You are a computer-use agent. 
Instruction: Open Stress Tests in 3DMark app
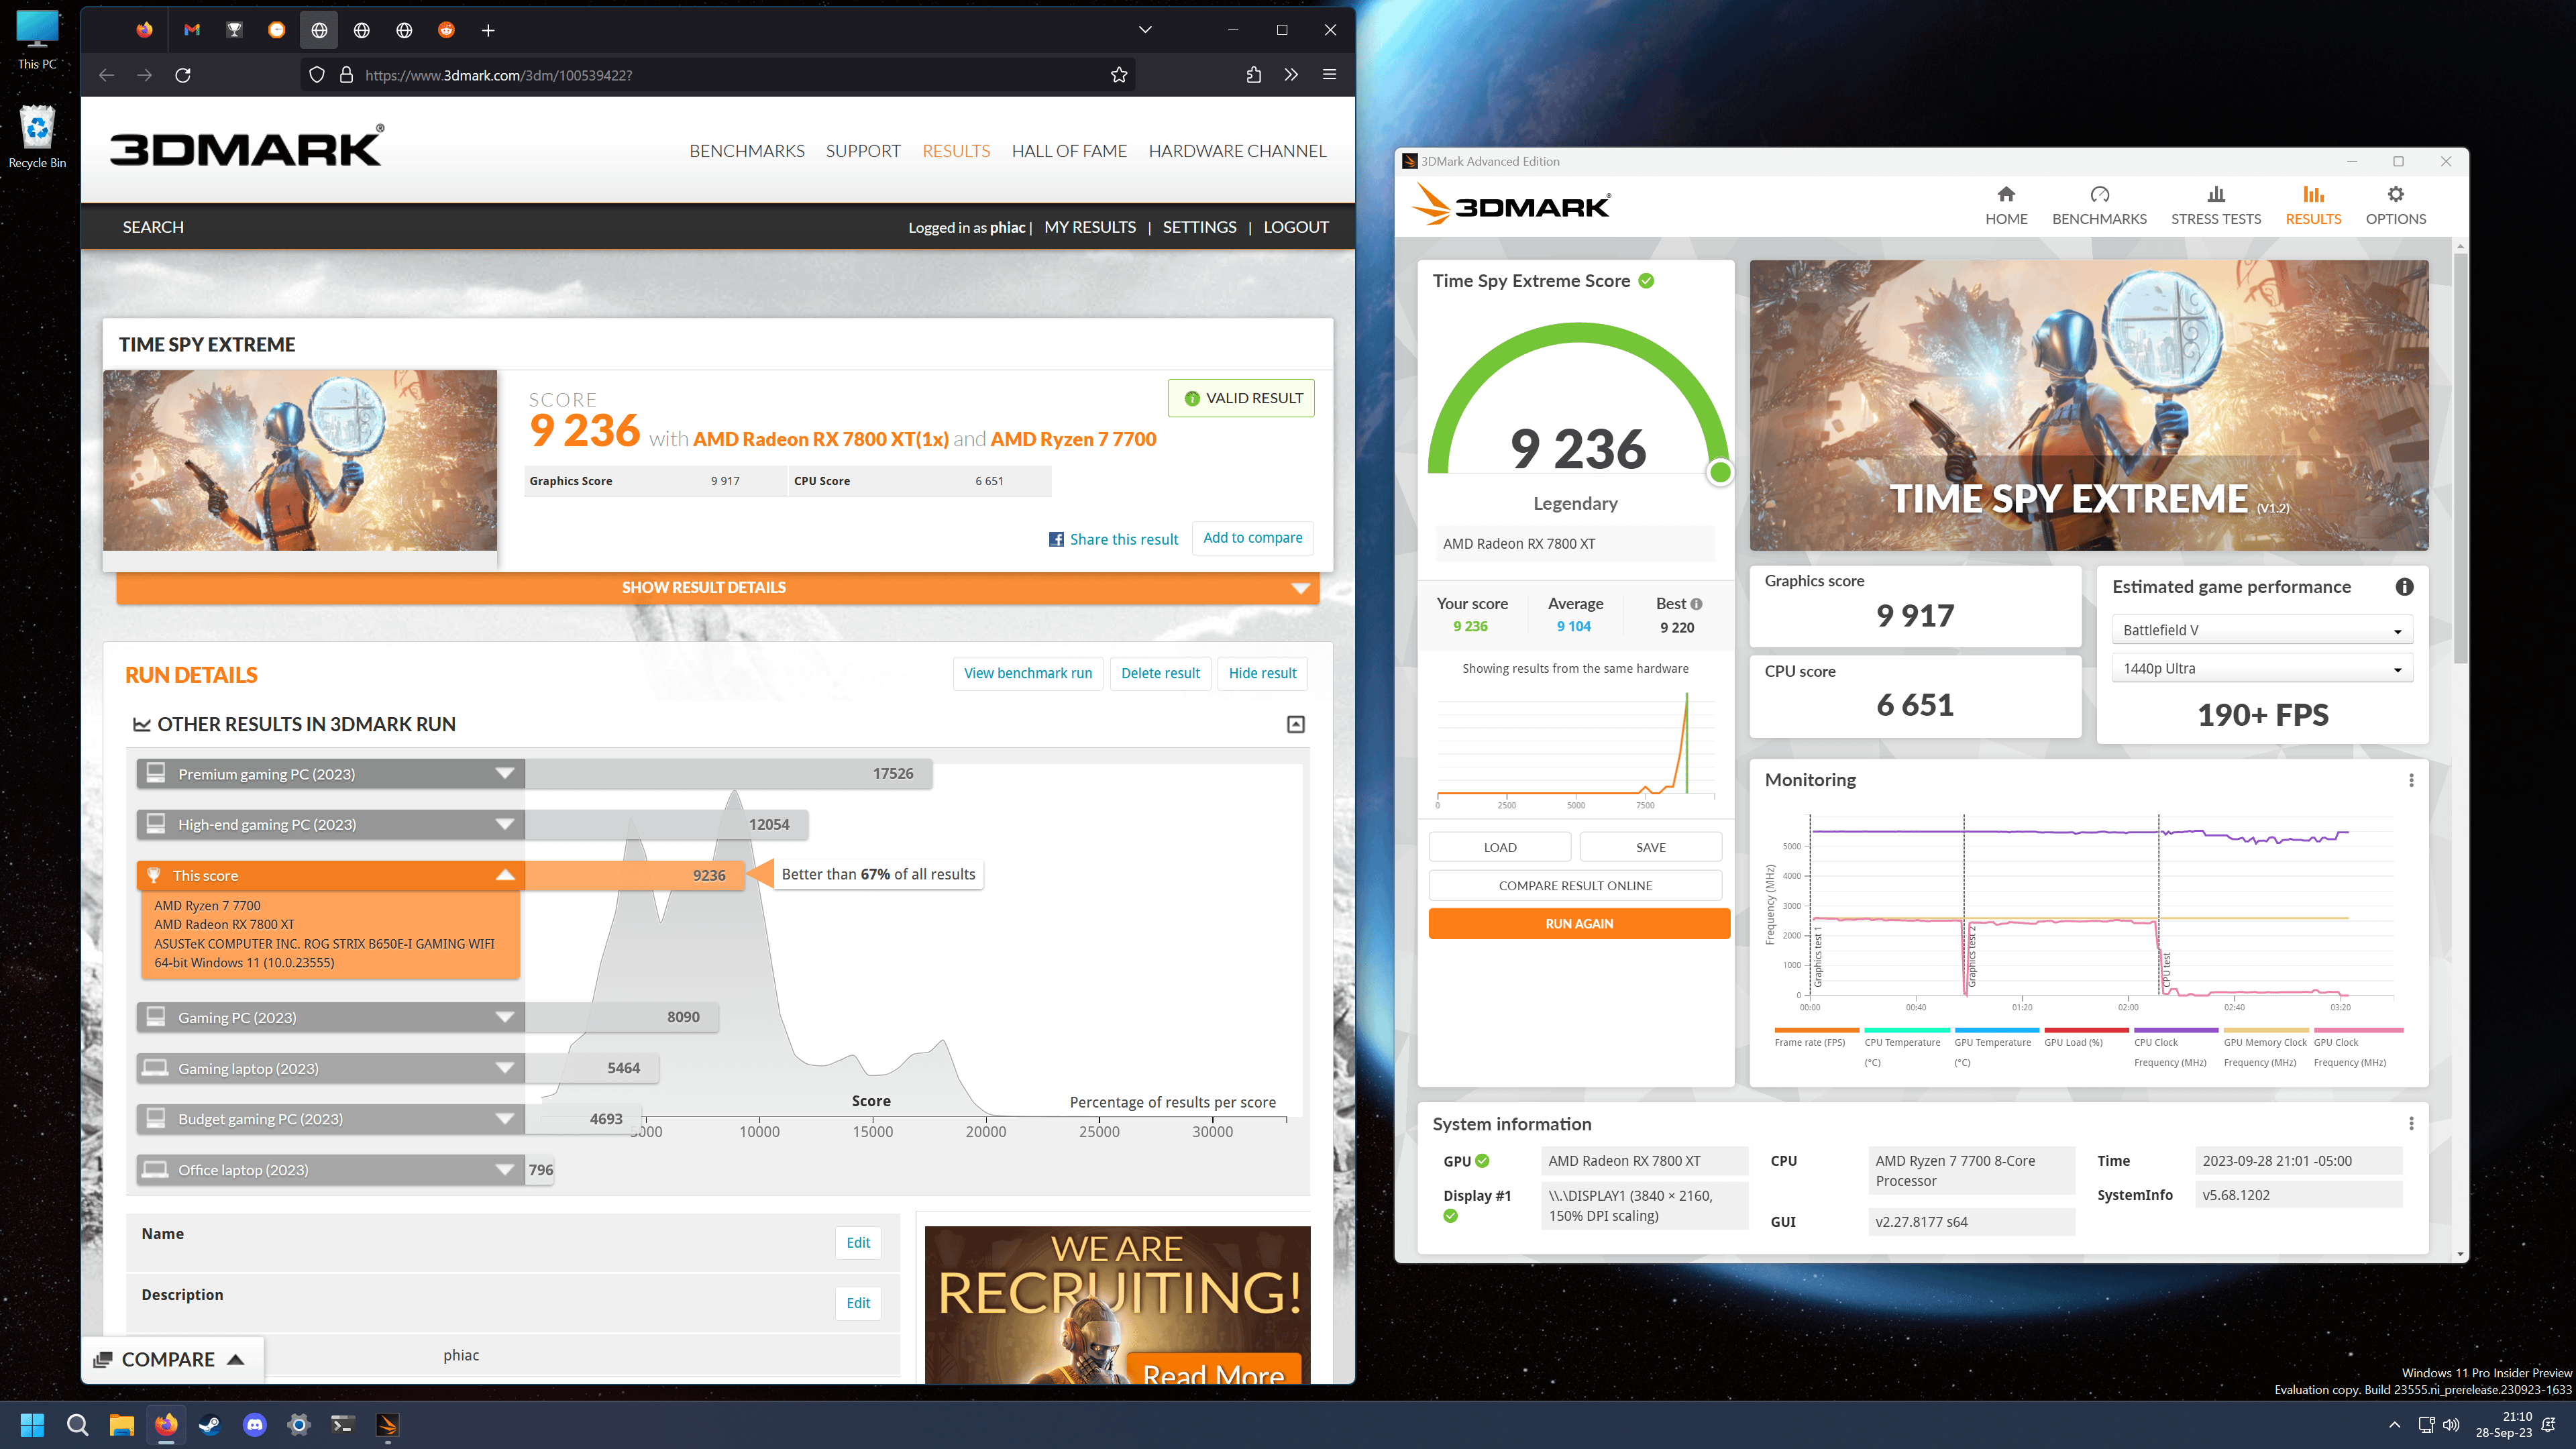click(x=2215, y=206)
